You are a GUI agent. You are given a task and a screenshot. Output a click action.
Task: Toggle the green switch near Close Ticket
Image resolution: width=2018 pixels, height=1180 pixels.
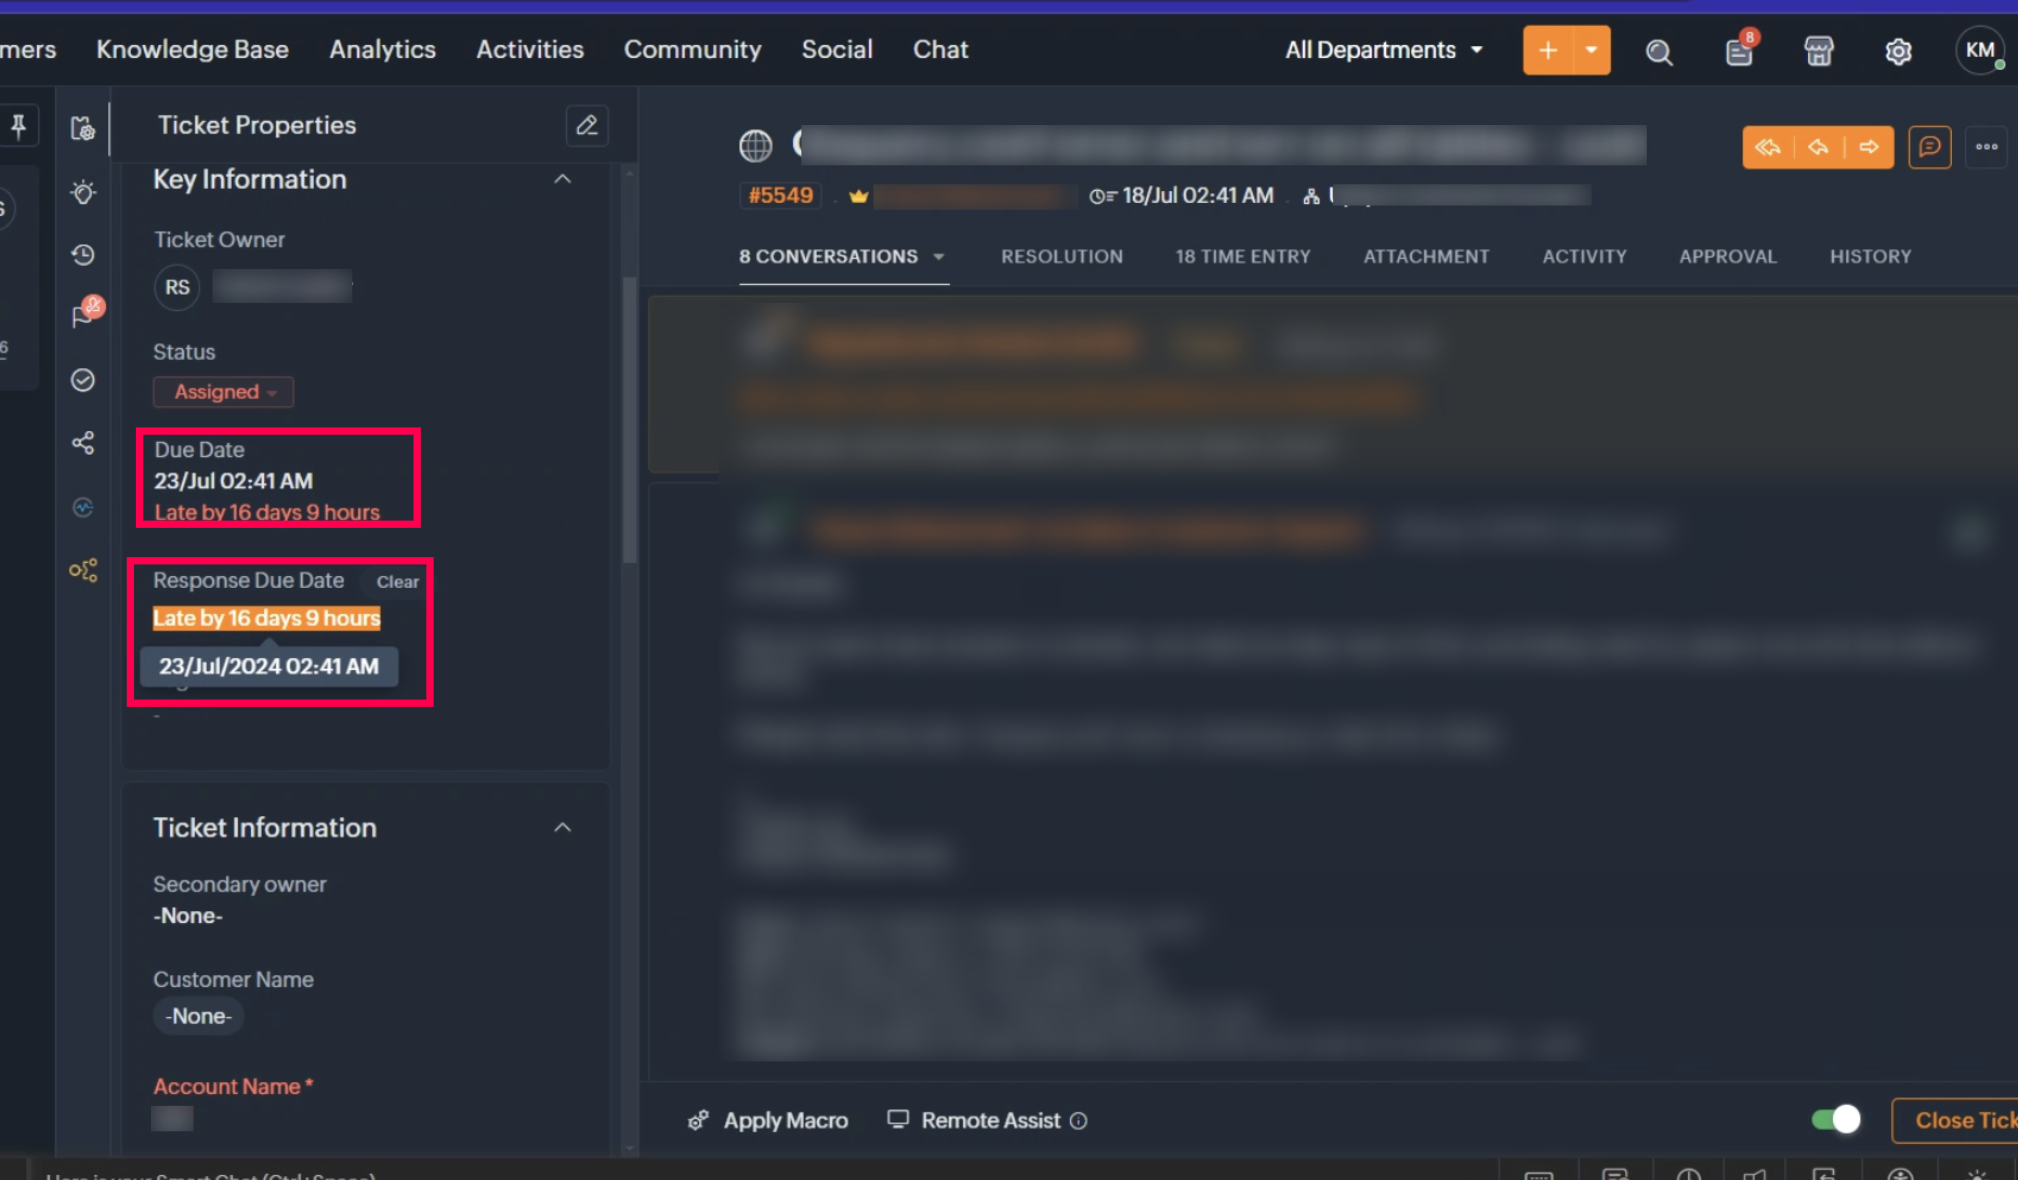coord(1836,1119)
